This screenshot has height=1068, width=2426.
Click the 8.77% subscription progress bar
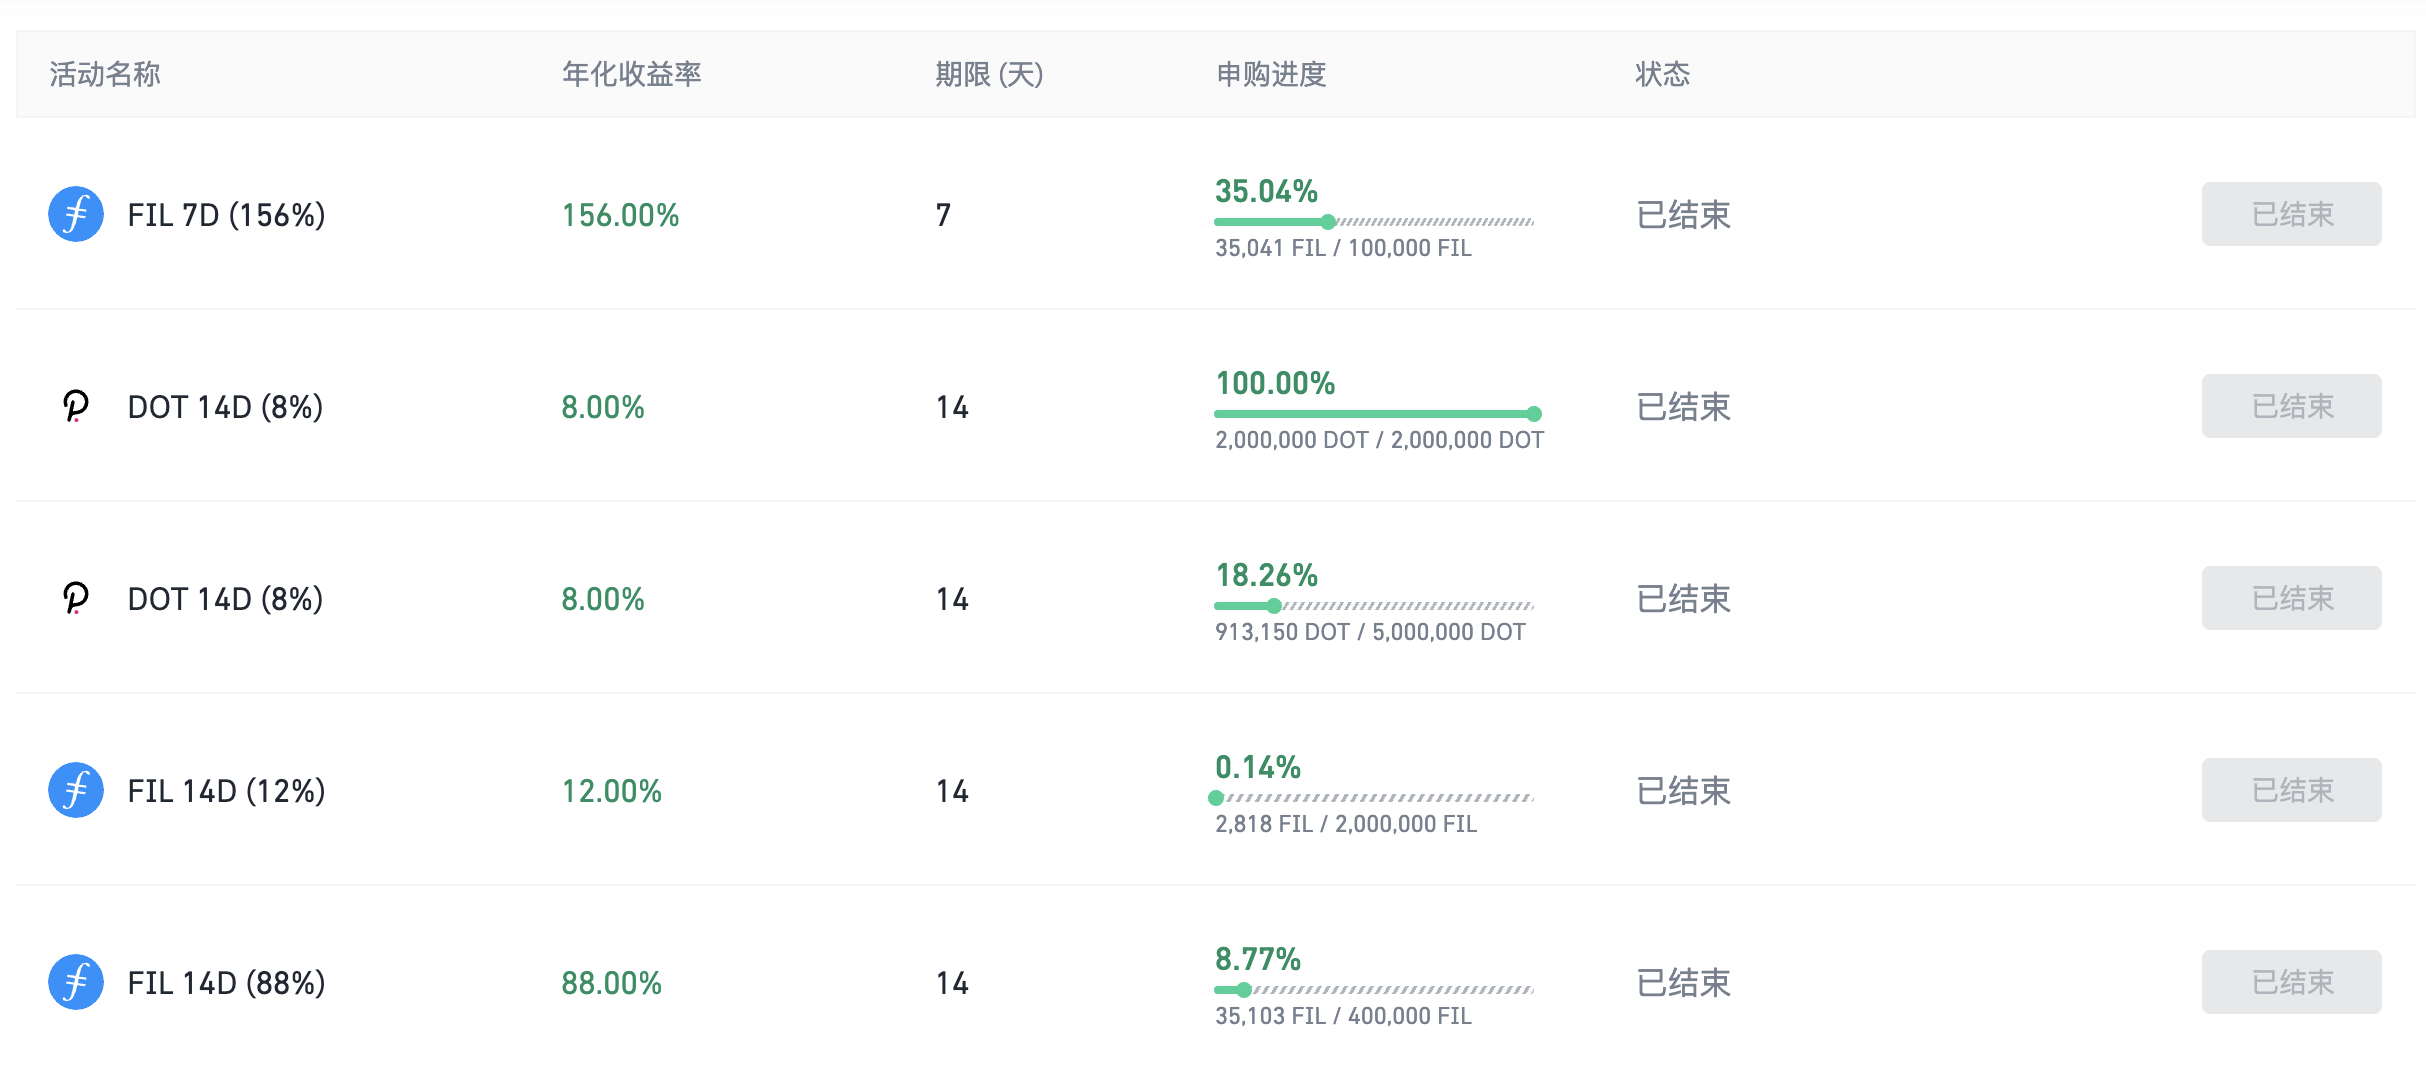pyautogui.click(x=1374, y=990)
